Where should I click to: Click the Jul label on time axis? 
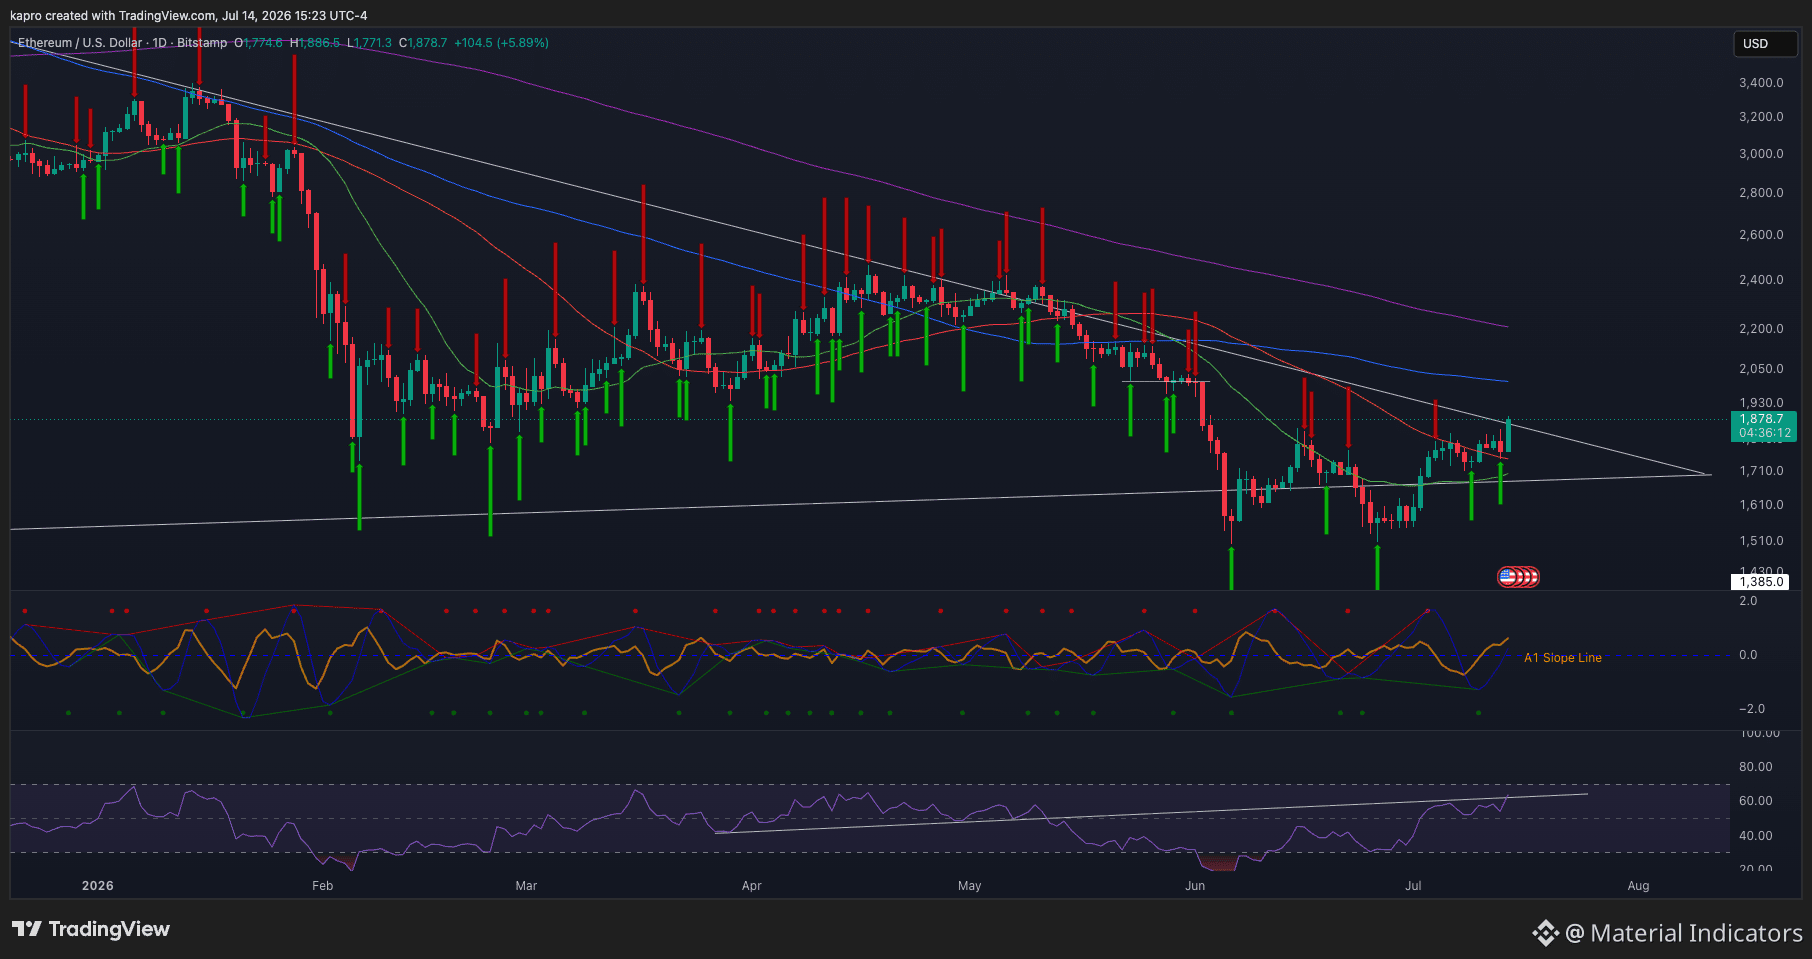tap(1413, 886)
